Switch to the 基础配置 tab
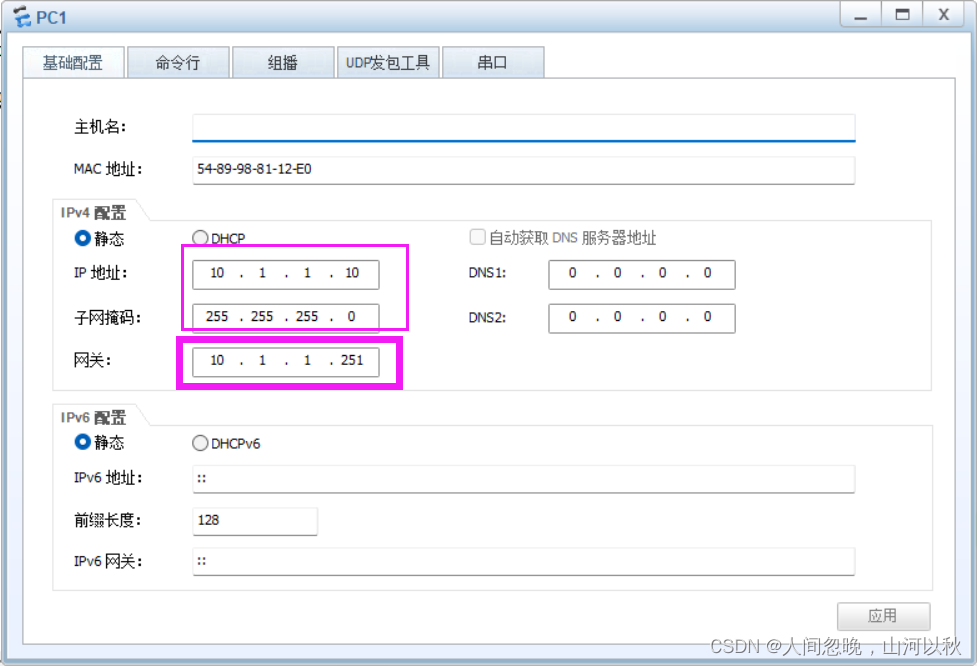 click(x=73, y=62)
